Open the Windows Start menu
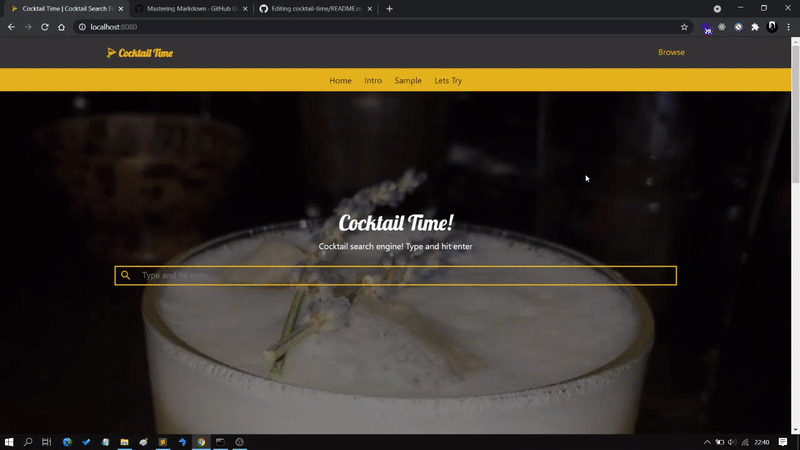 pyautogui.click(x=9, y=442)
